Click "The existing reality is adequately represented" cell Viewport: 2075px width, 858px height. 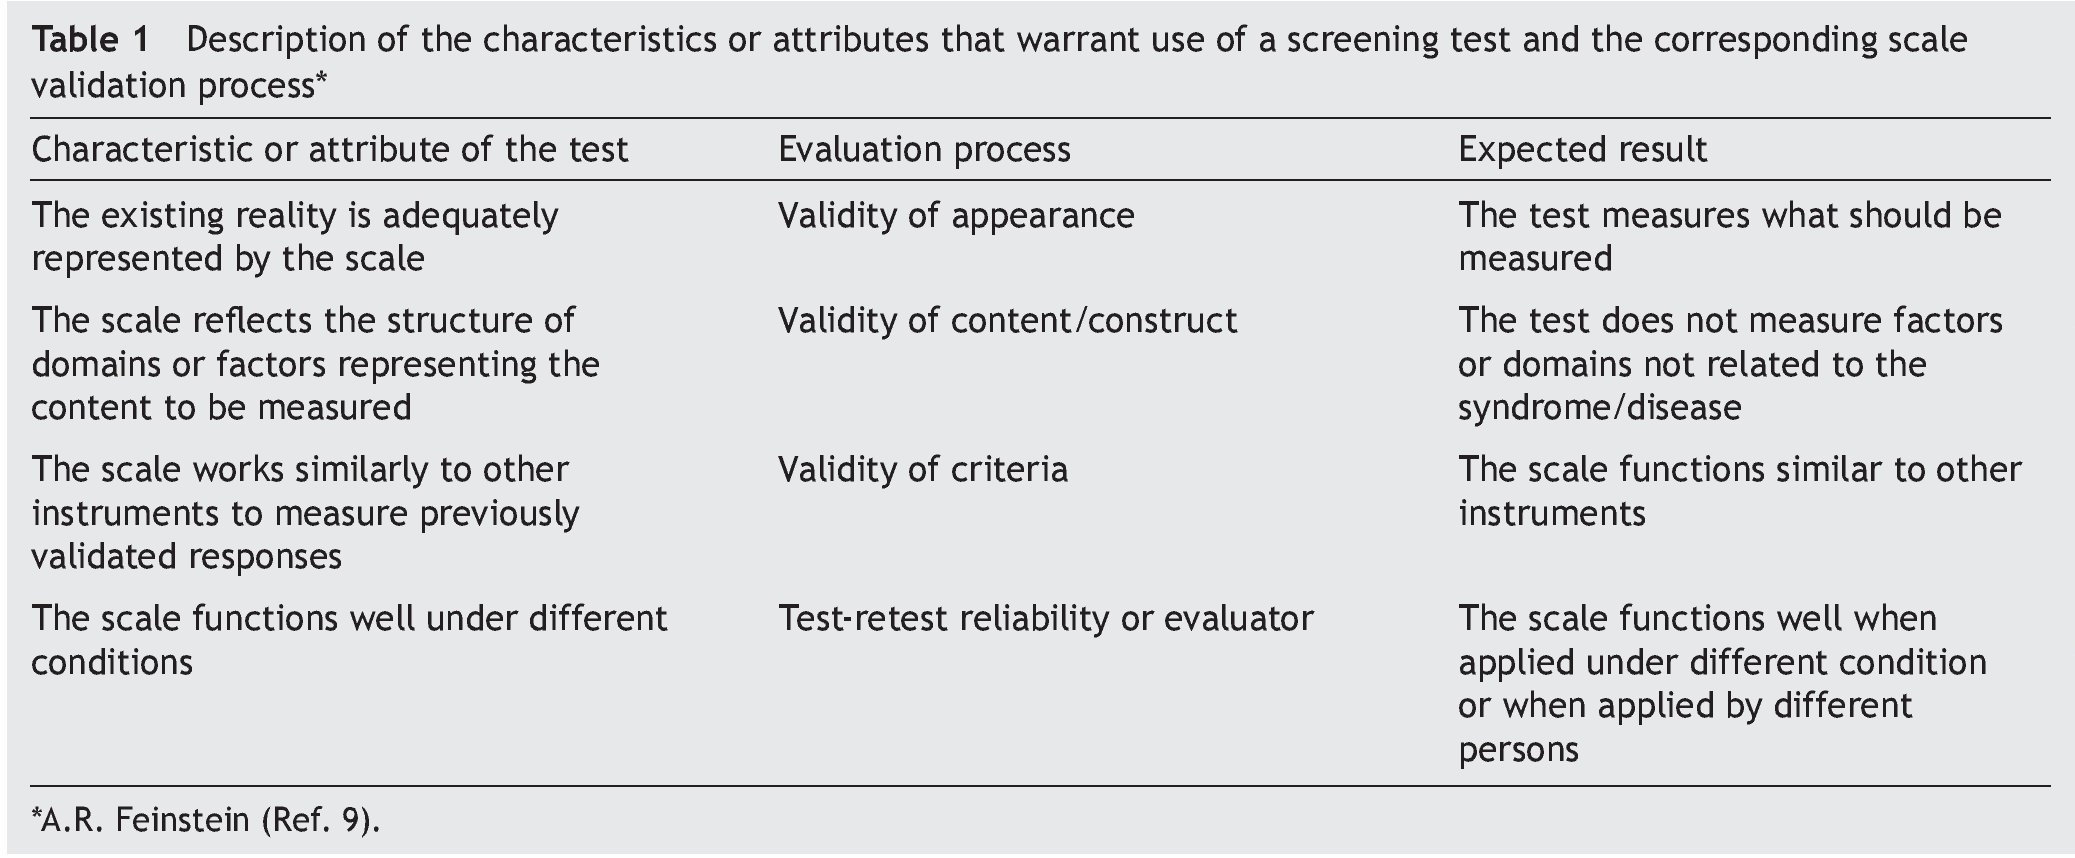[295, 237]
